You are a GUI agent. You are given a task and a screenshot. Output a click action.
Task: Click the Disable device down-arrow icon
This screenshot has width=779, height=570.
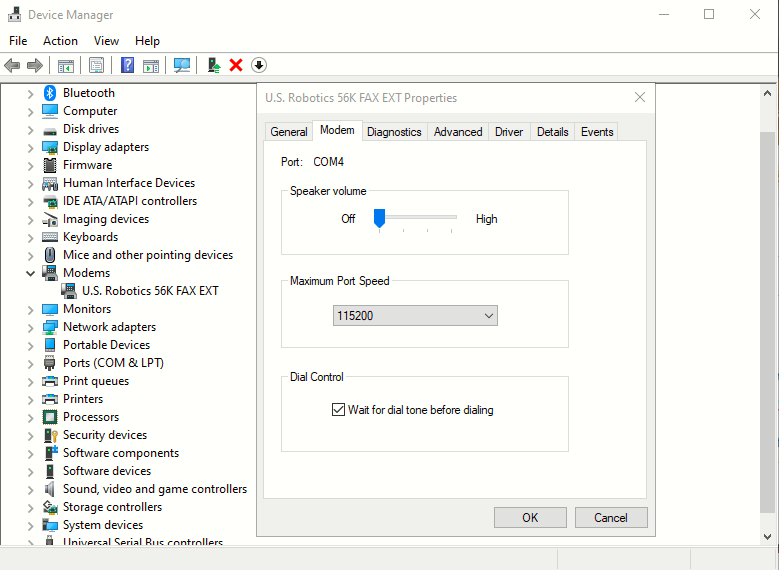tap(259, 65)
